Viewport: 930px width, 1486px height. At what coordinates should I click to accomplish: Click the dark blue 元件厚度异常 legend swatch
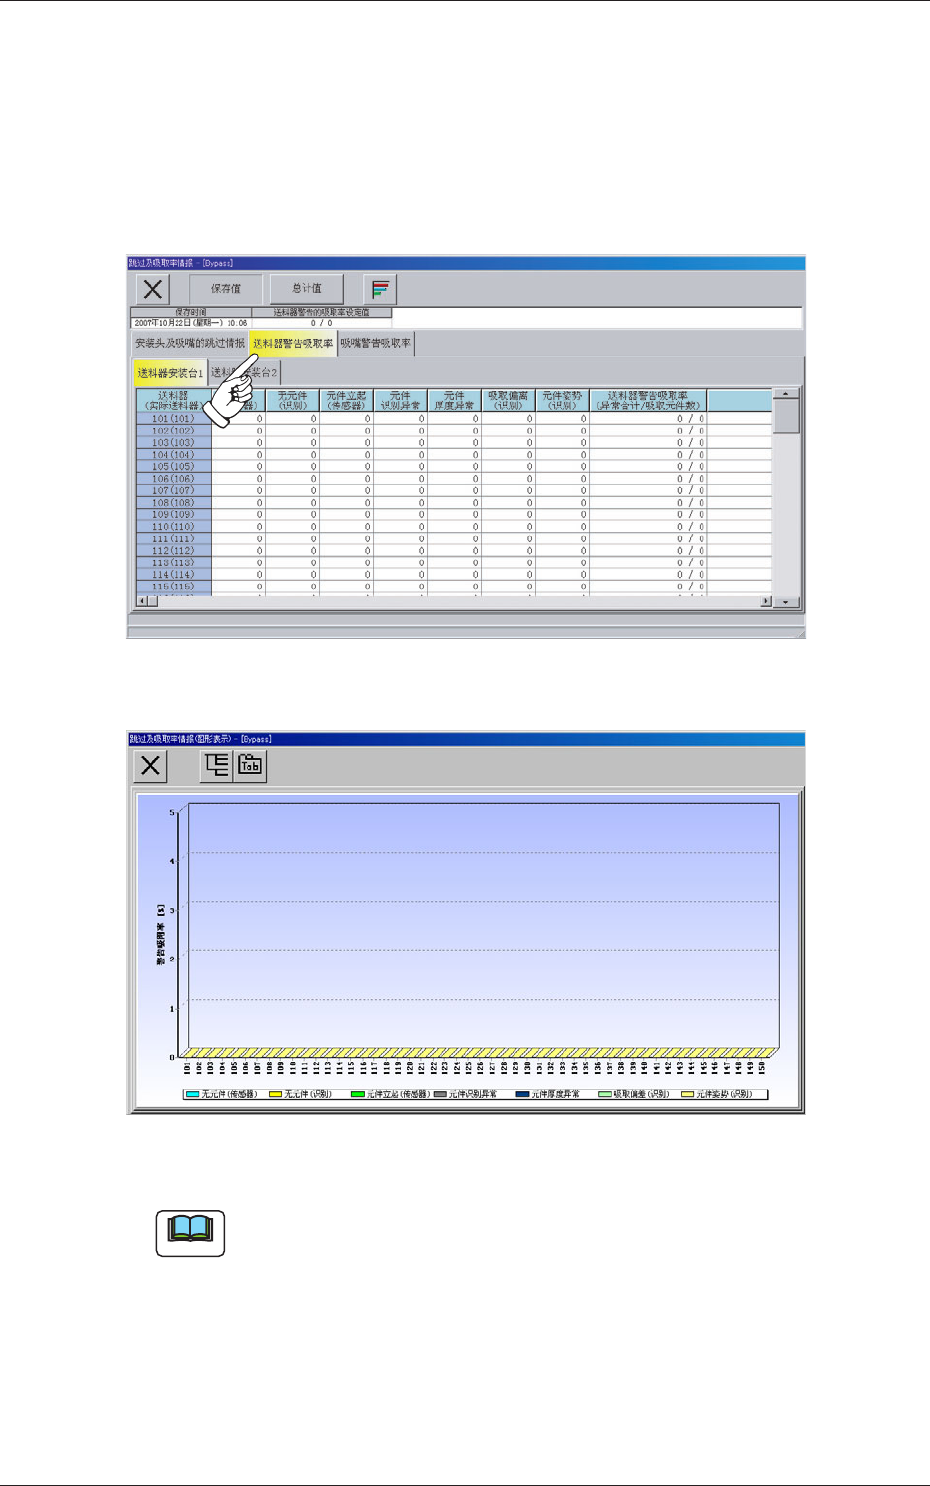point(522,1095)
